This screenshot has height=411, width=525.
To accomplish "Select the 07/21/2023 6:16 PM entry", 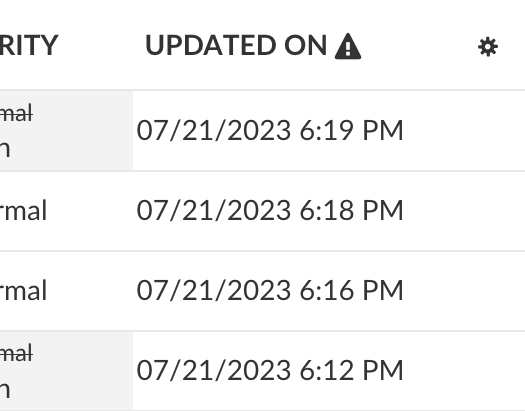I will [x=270, y=290].
